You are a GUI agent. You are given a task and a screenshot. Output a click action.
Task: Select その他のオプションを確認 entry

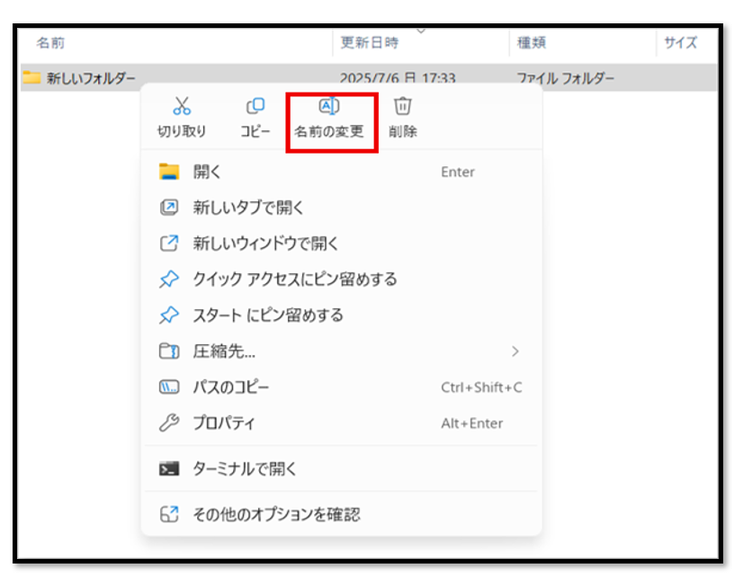point(342,514)
